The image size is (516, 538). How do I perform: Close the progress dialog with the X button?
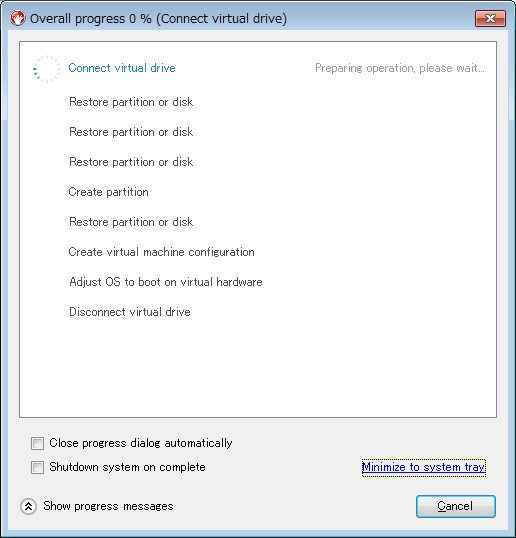coord(490,18)
